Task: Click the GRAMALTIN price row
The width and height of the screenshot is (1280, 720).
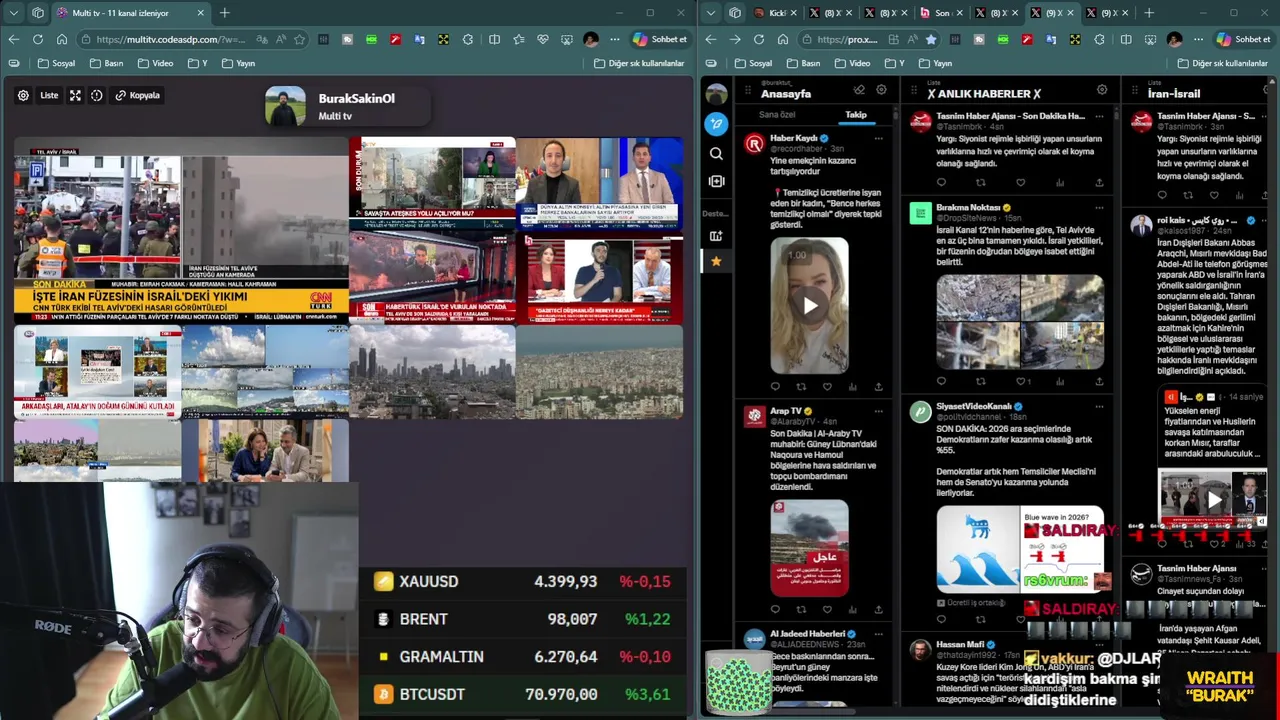Action: pyautogui.click(x=523, y=656)
